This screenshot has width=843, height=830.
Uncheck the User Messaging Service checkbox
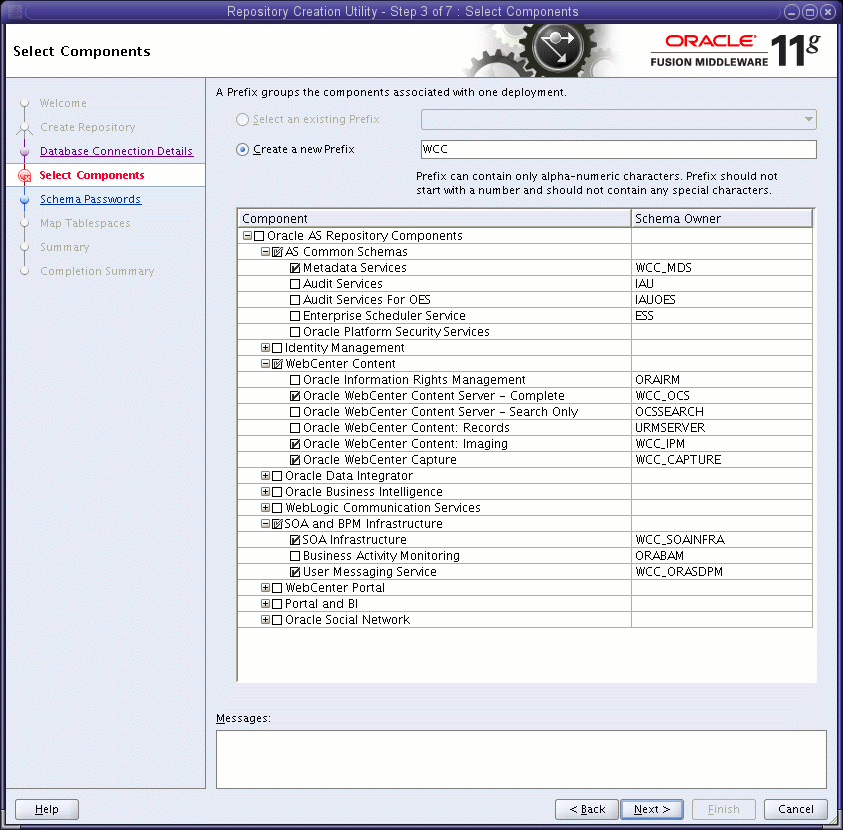[x=295, y=572]
